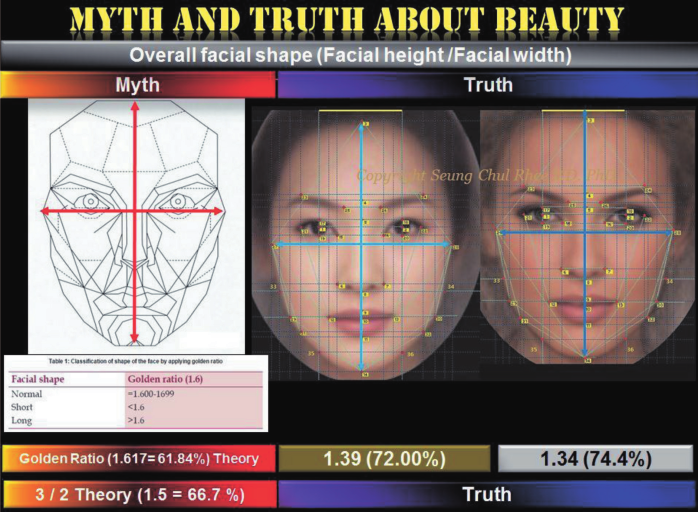Click the top blue 'Truth' header
Viewport: 698px width, 512px height.
click(x=487, y=85)
